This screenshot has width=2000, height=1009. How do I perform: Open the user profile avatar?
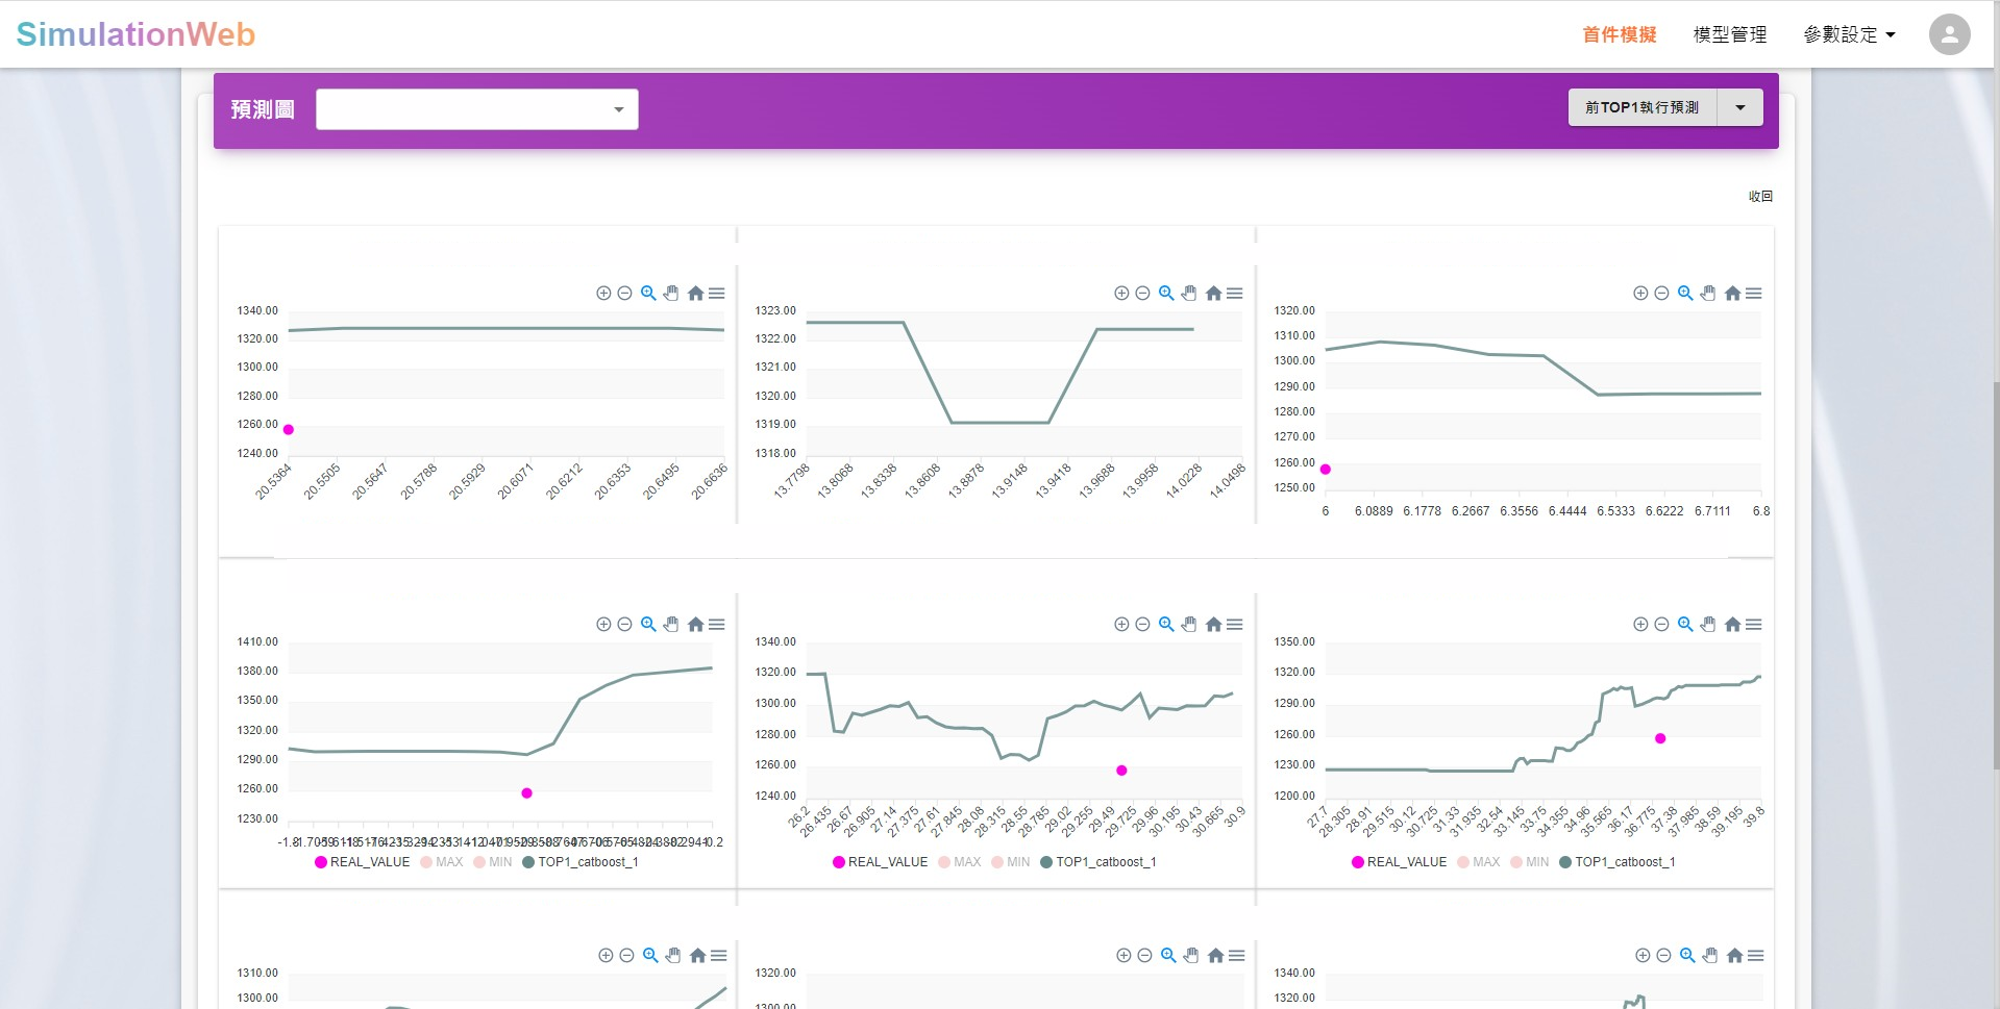(1949, 35)
